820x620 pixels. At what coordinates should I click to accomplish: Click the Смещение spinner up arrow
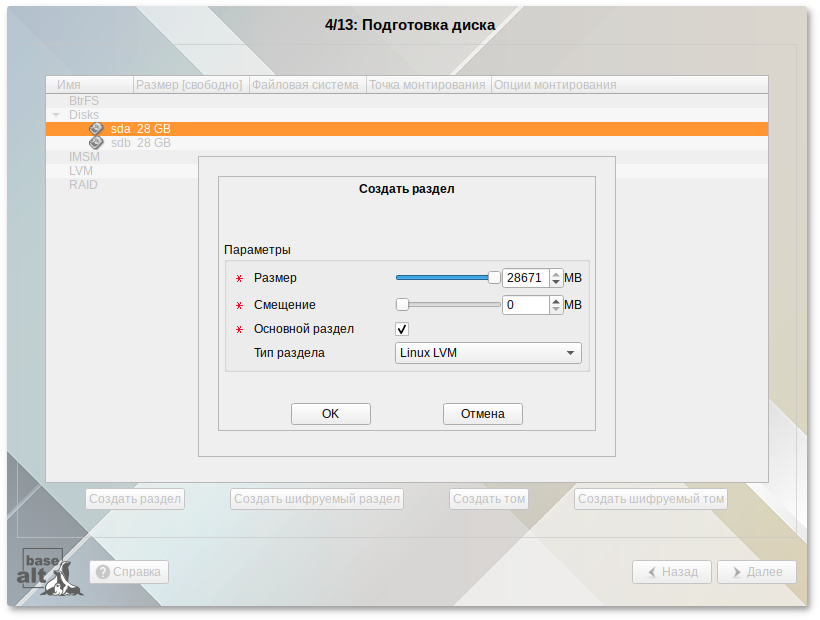click(x=556, y=300)
